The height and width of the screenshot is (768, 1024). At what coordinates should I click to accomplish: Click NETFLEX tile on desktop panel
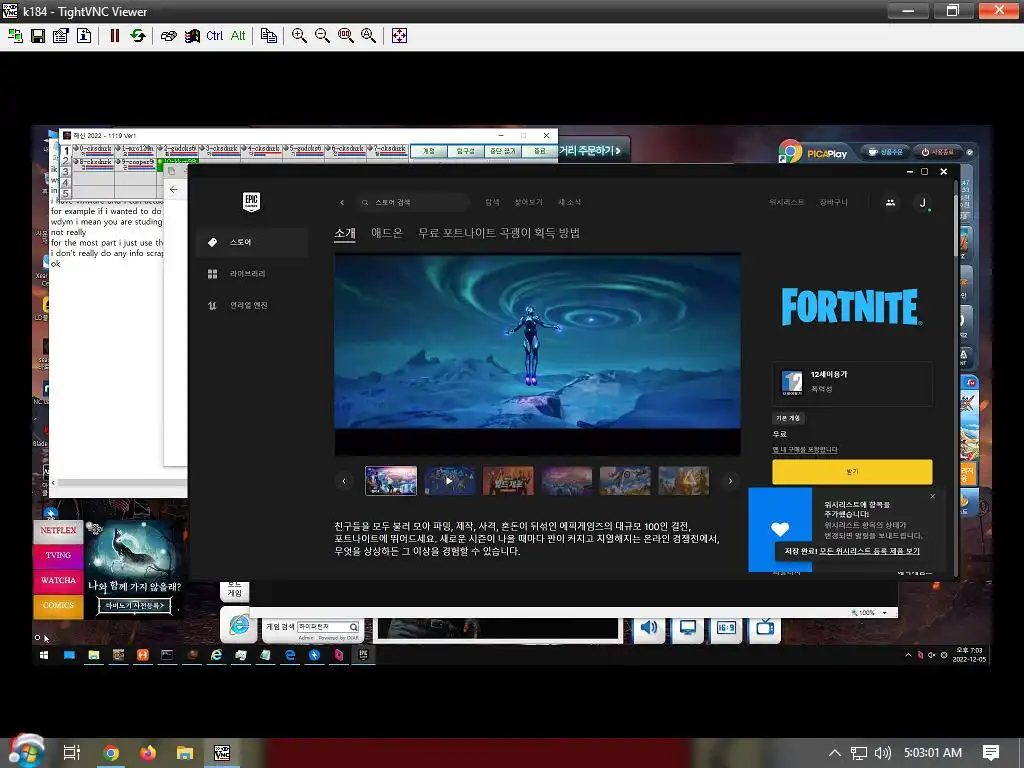point(58,530)
